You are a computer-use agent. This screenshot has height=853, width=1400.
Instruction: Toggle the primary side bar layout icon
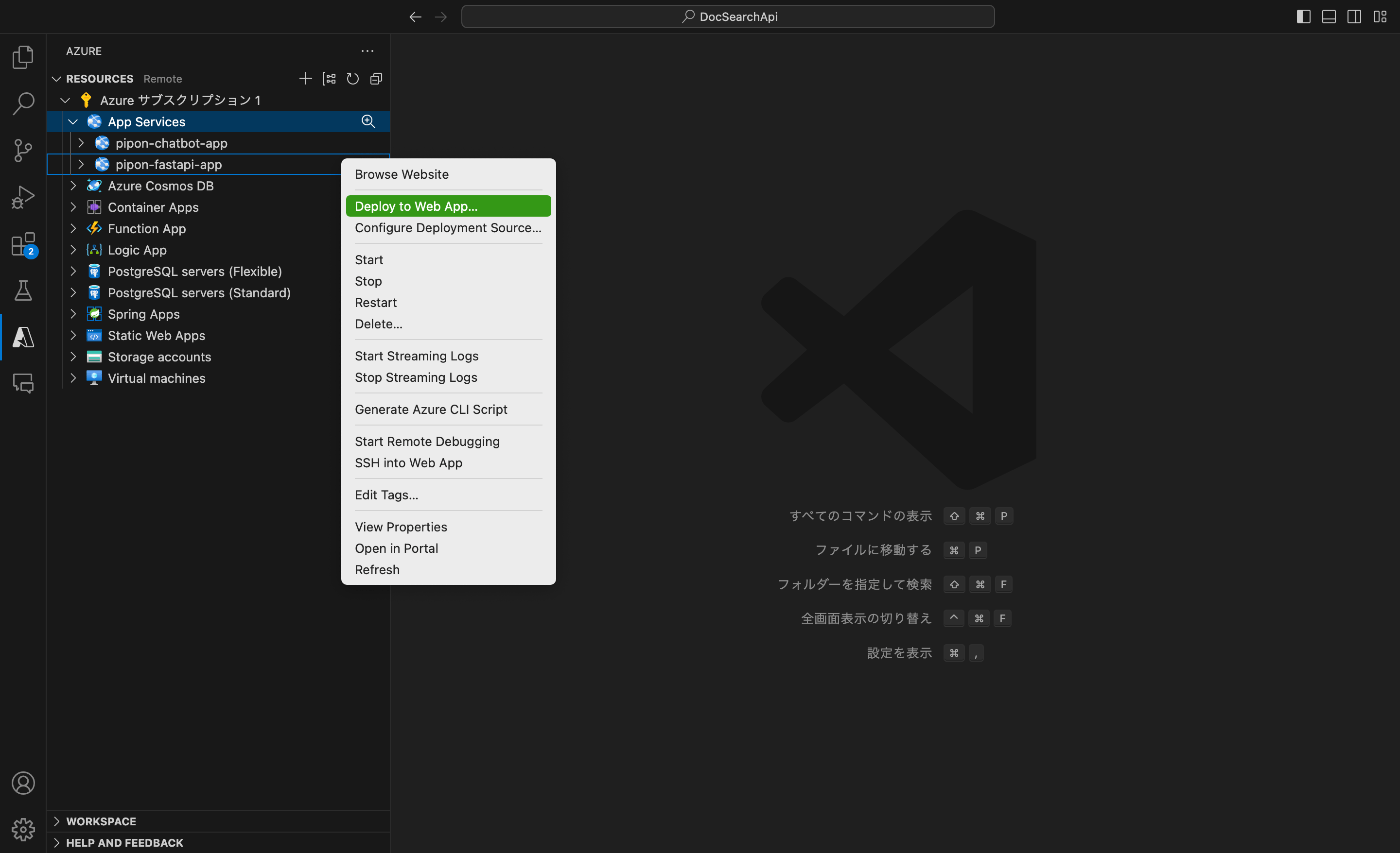click(x=1303, y=17)
